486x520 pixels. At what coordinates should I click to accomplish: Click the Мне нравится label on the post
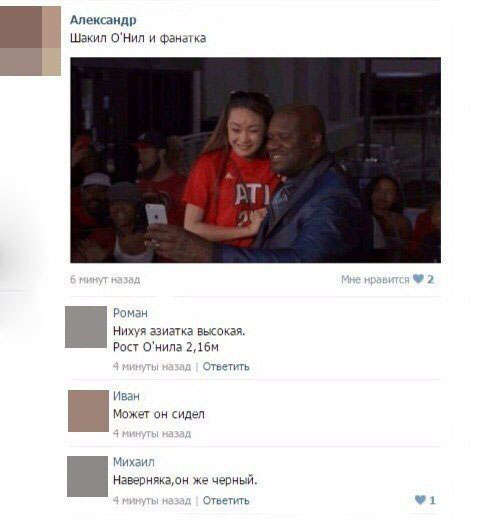pyautogui.click(x=375, y=279)
